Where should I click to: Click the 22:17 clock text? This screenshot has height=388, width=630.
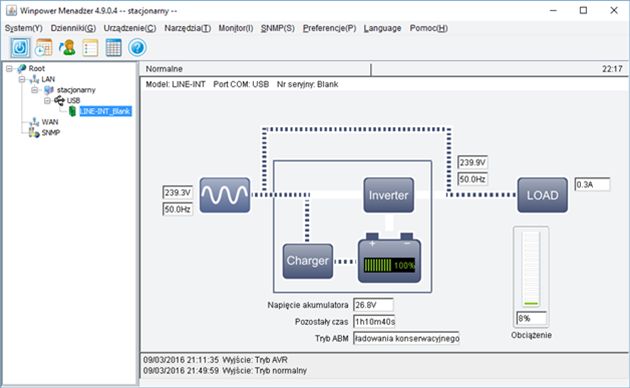tap(612, 69)
